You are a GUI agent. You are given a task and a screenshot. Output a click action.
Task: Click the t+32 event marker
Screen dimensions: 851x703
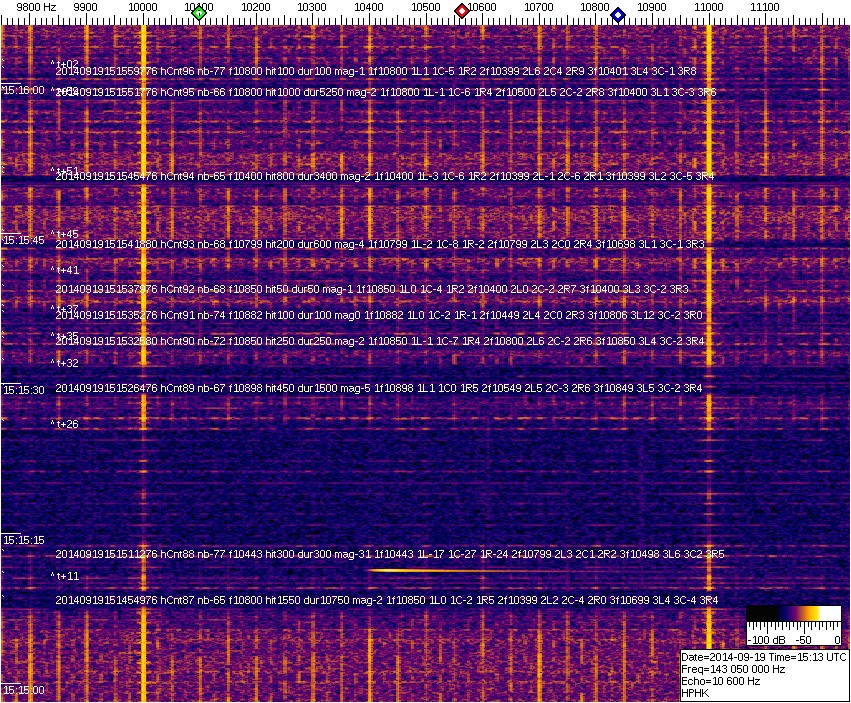[x=66, y=364]
